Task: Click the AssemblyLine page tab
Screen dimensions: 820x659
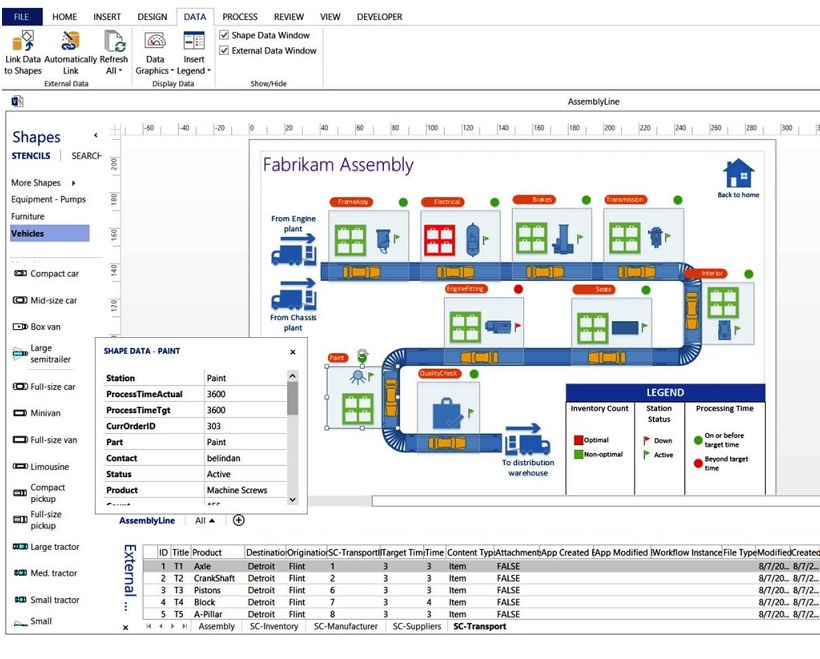Action: tap(147, 520)
